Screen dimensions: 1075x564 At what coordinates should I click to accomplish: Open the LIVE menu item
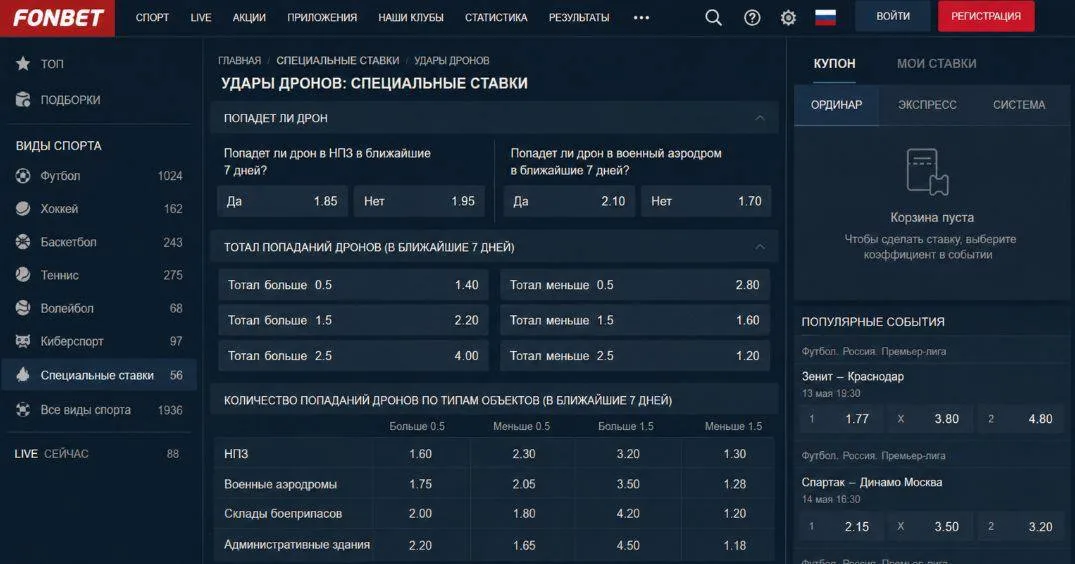click(201, 18)
